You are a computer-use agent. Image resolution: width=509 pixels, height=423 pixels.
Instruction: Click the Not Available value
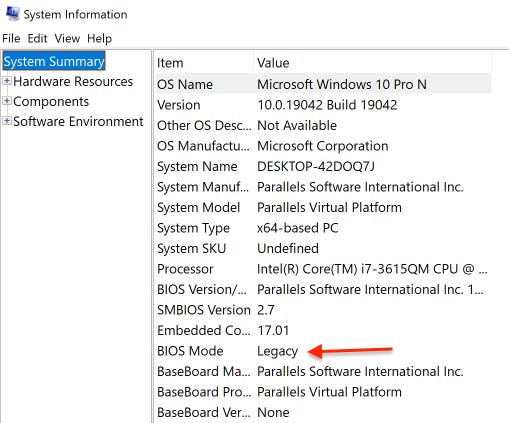pos(297,125)
